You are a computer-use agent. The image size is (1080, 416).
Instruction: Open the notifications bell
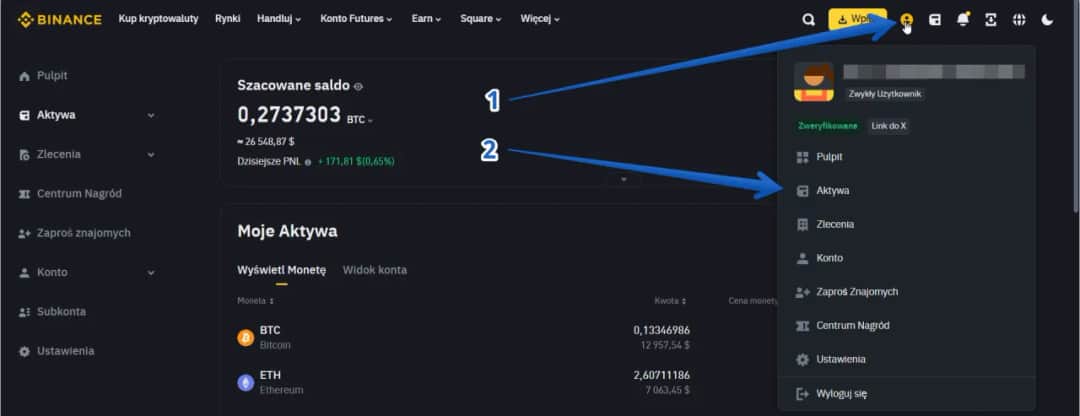(x=963, y=19)
